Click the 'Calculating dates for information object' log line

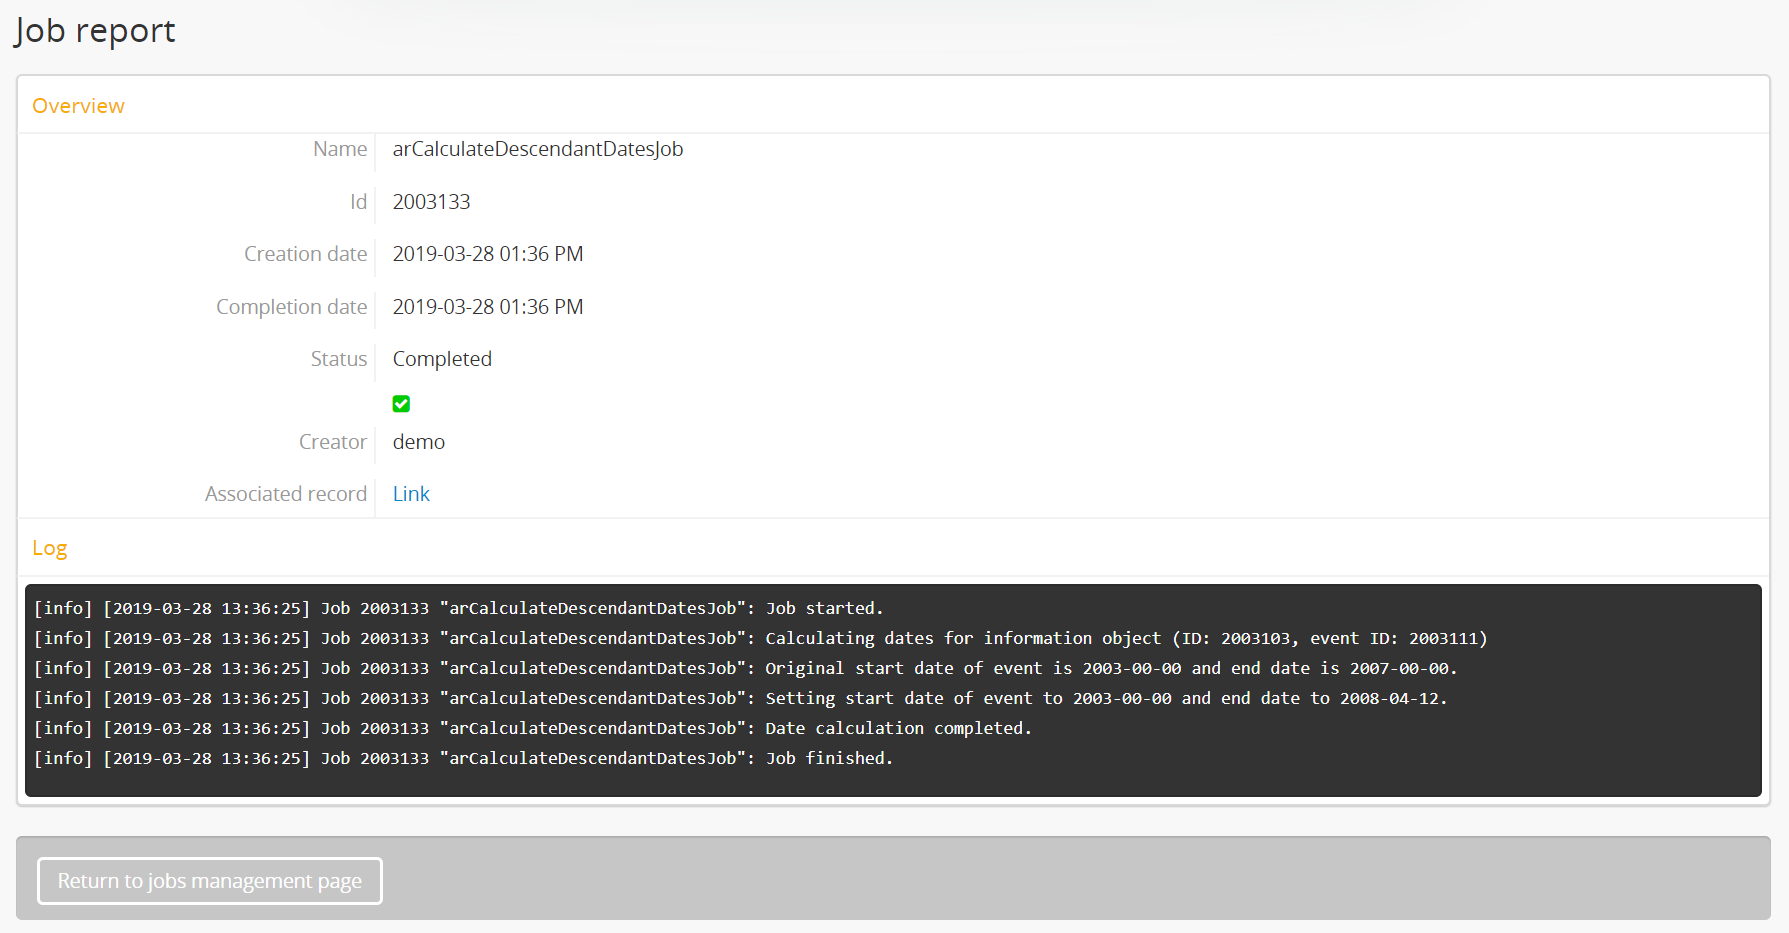760,638
